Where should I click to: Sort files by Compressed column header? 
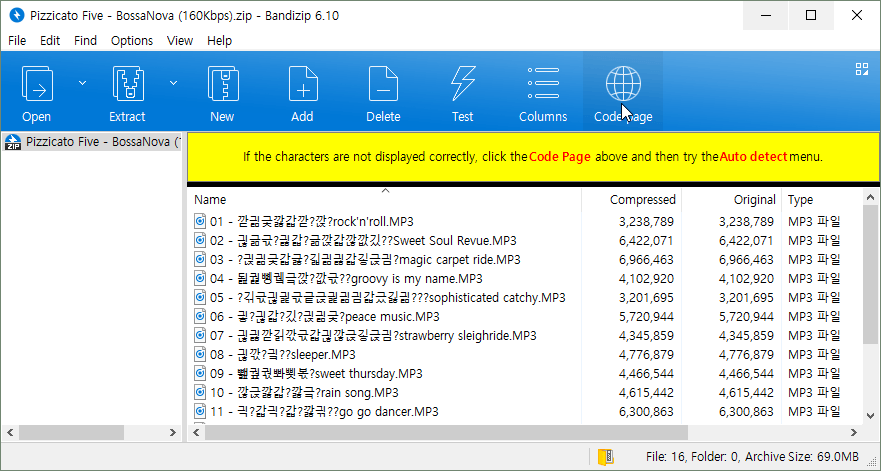pos(642,199)
